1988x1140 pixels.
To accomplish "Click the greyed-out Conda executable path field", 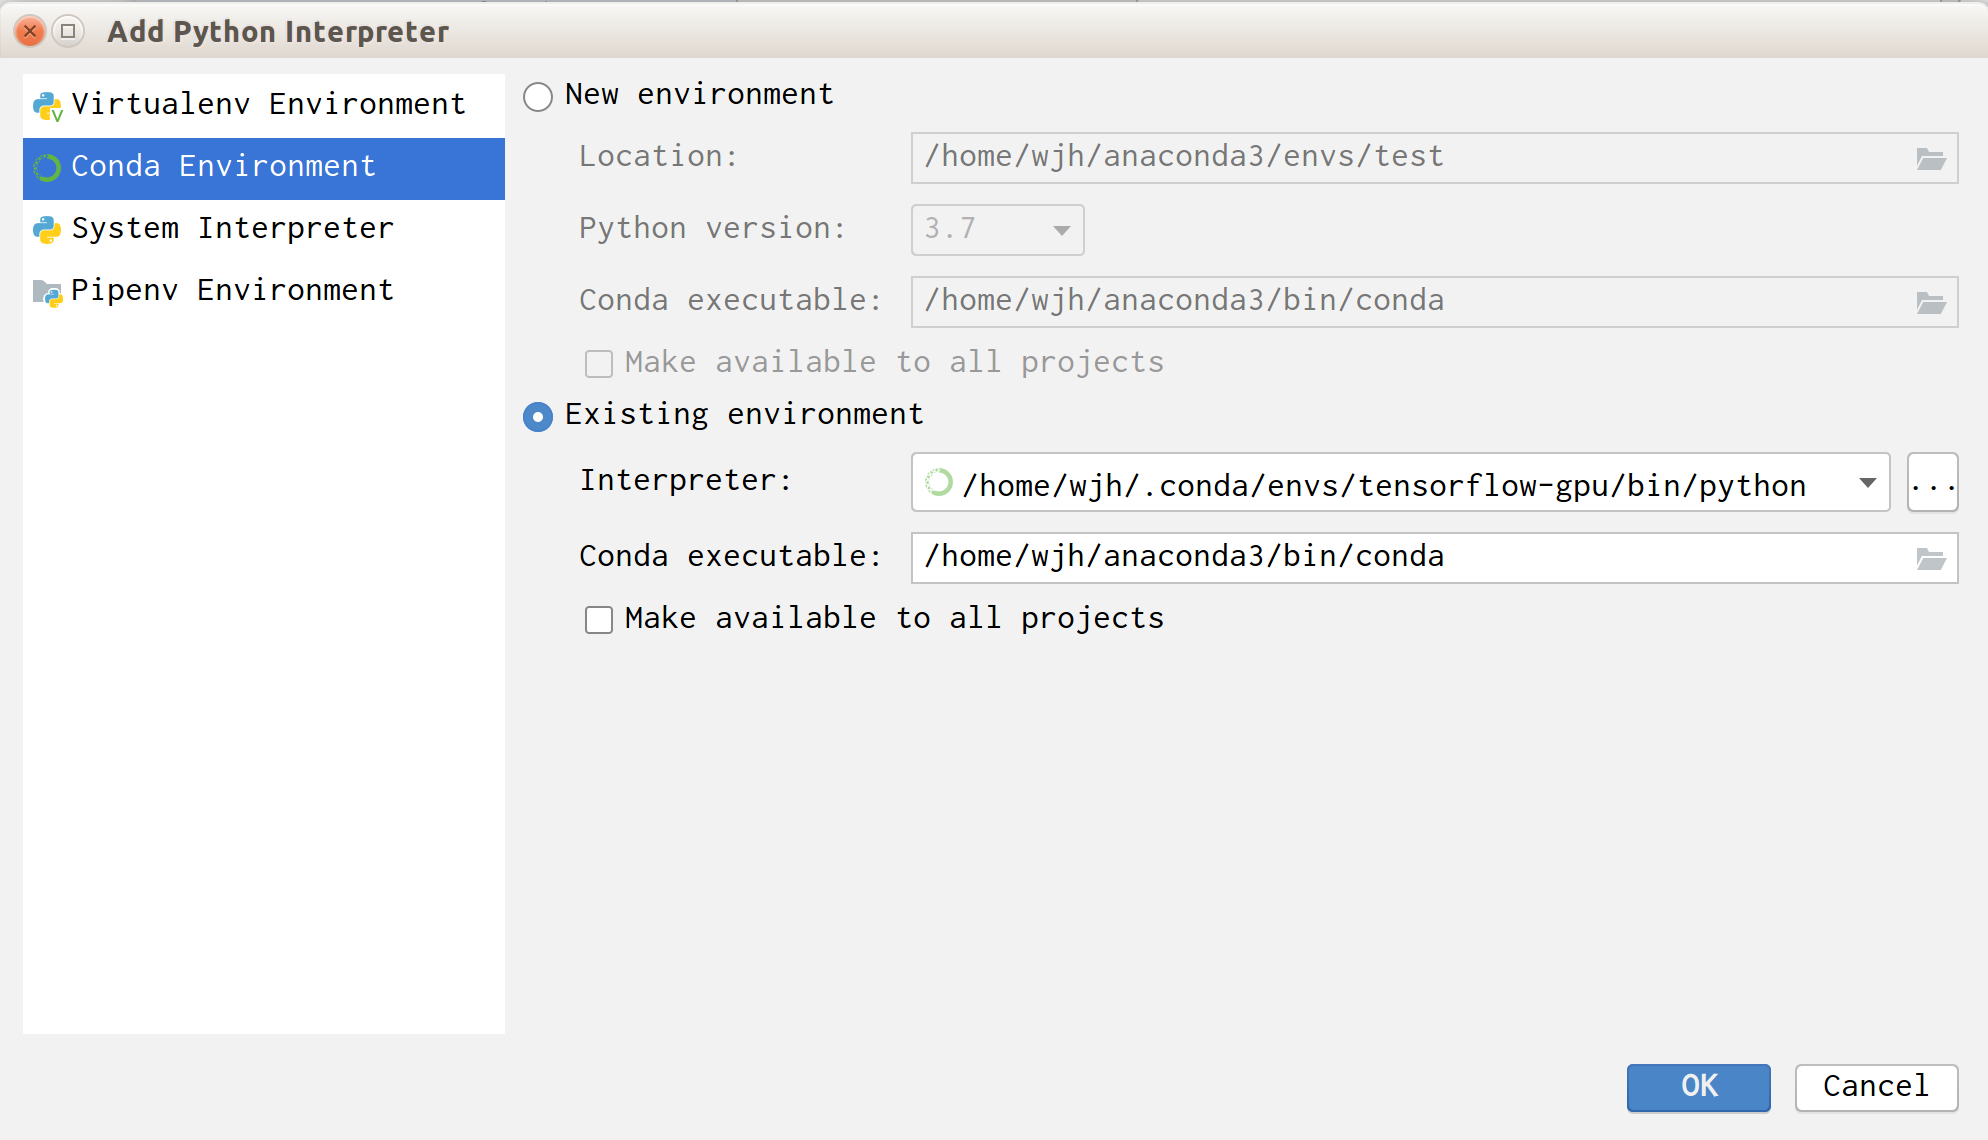I will click(1434, 302).
